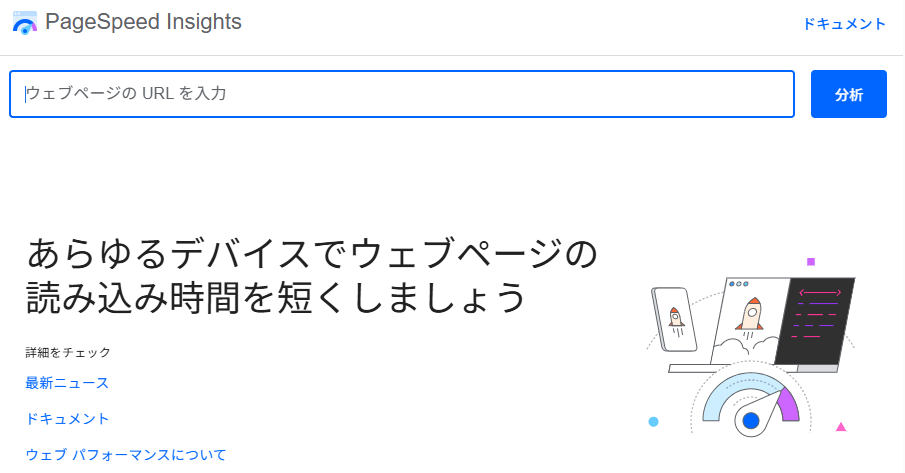Click the phone illustration with a rocket
Viewport: 905px width, 473px height.
(675, 319)
